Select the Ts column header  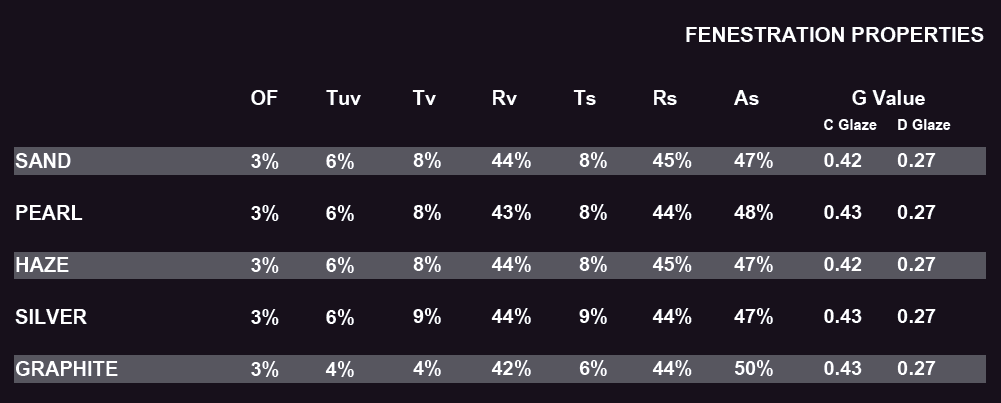tap(584, 98)
